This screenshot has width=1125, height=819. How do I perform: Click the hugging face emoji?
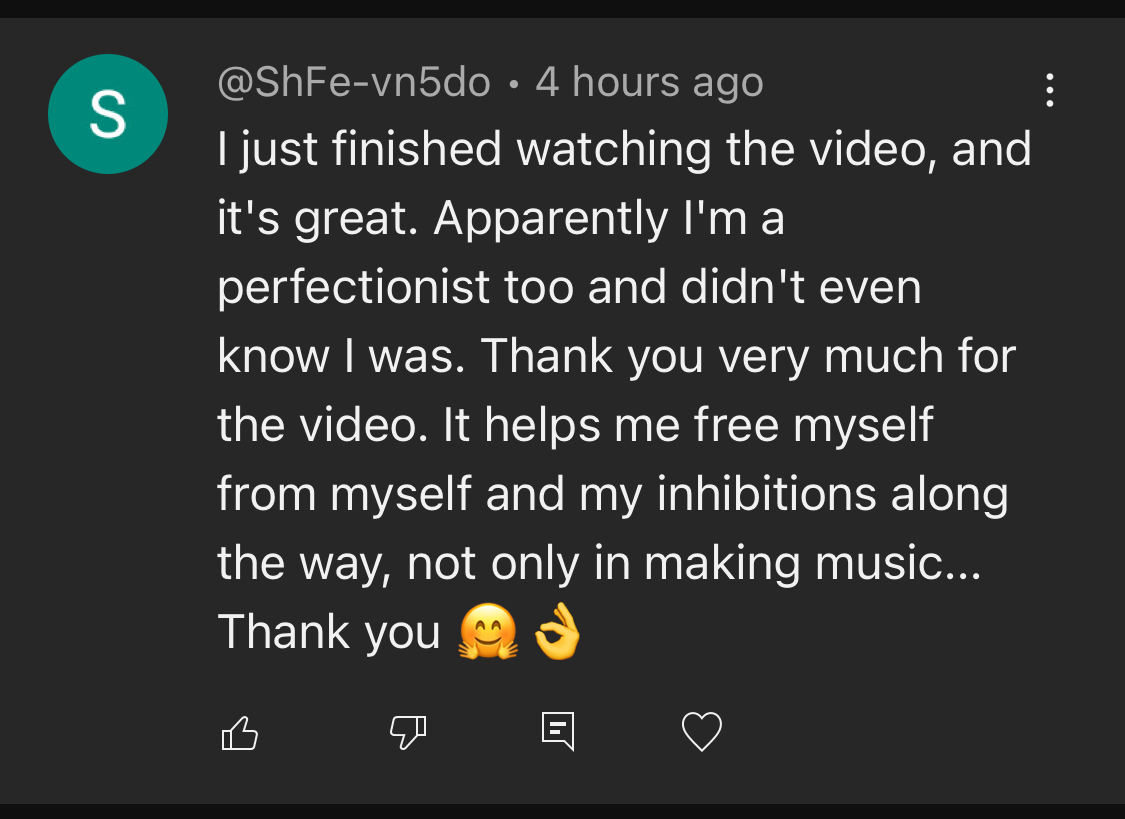tap(488, 633)
